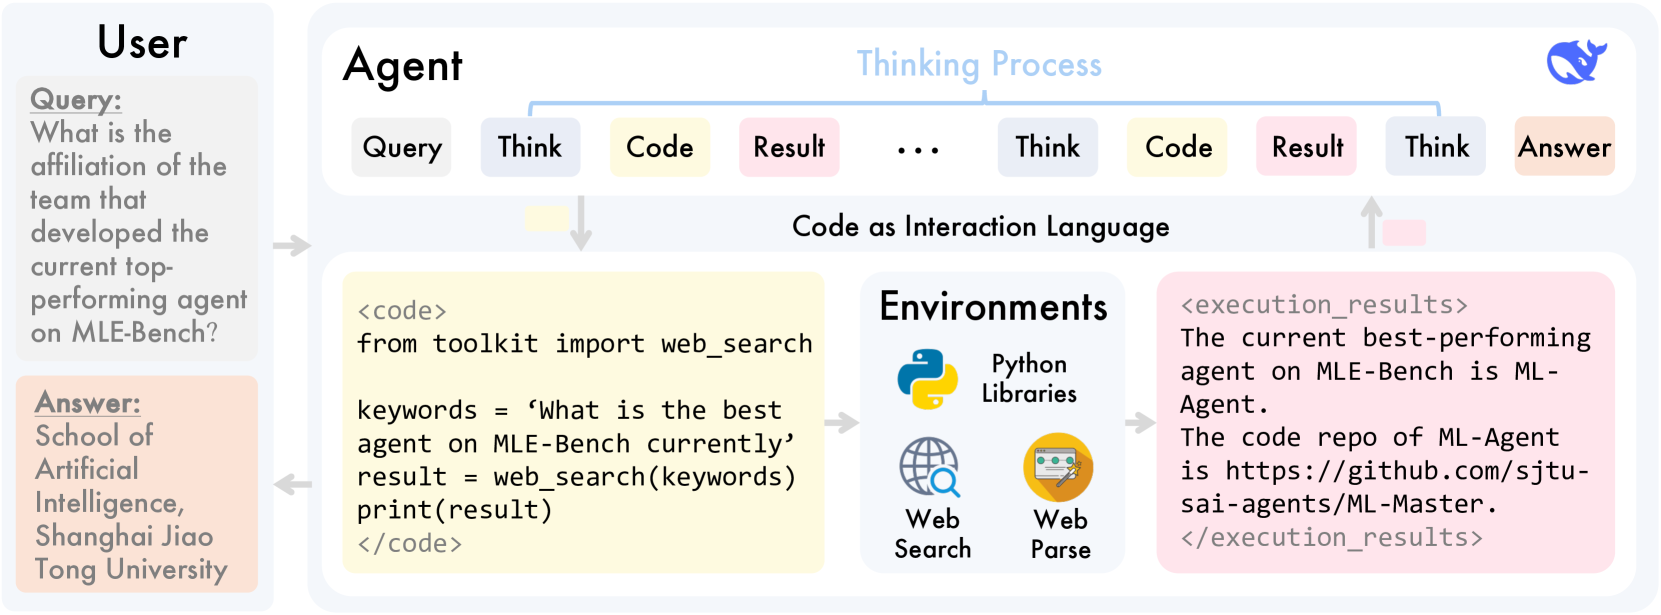Image resolution: width=1661 pixels, height=615 pixels.
Task: Click the DeepSeek whale logo
Action: click(1575, 63)
